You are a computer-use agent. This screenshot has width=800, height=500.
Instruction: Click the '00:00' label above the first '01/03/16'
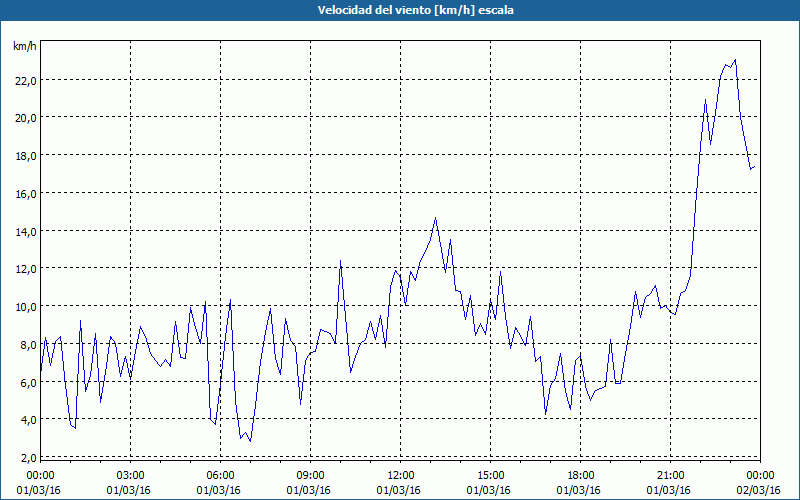click(40, 476)
